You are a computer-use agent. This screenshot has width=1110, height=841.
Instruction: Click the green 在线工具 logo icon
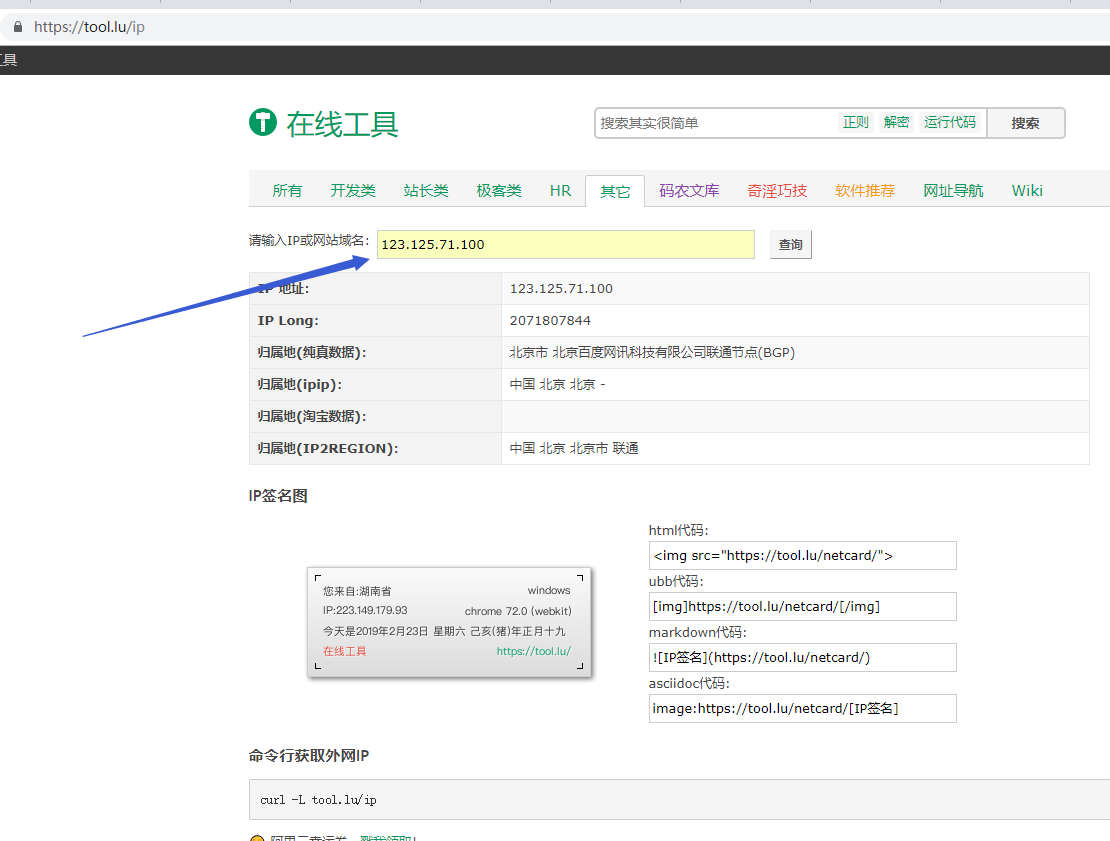262,123
